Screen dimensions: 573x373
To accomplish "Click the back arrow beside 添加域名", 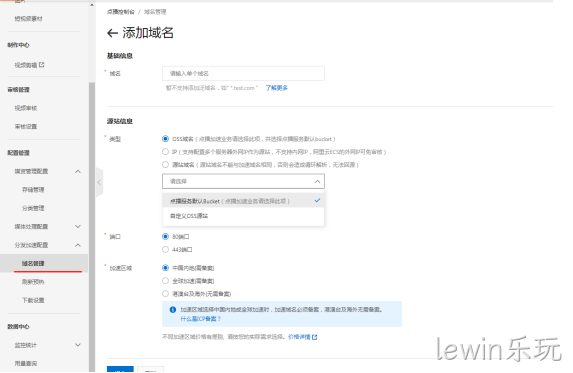I will tap(112, 33).
